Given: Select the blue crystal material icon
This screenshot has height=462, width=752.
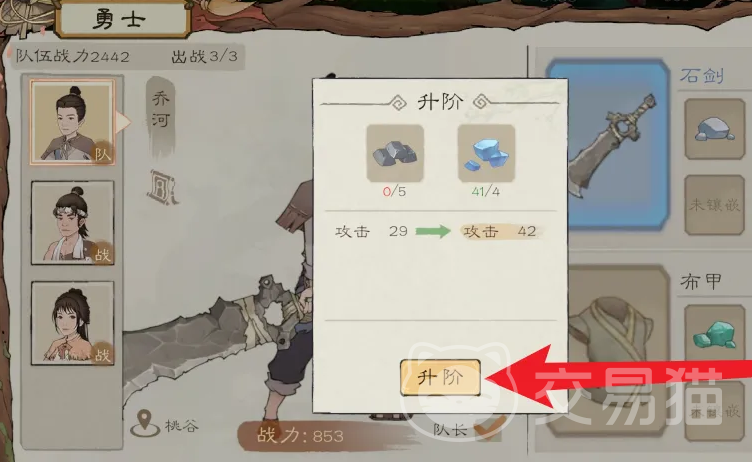Looking at the screenshot, I should click(486, 153).
